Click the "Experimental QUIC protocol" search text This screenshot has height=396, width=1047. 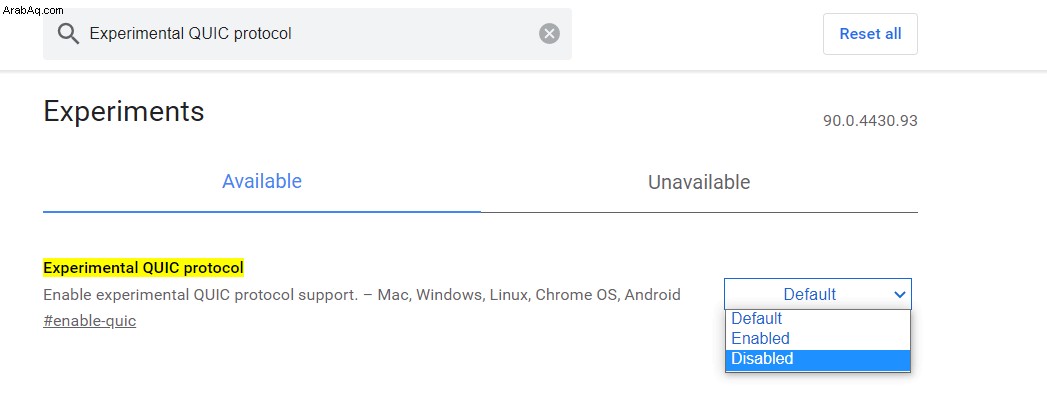pos(190,33)
